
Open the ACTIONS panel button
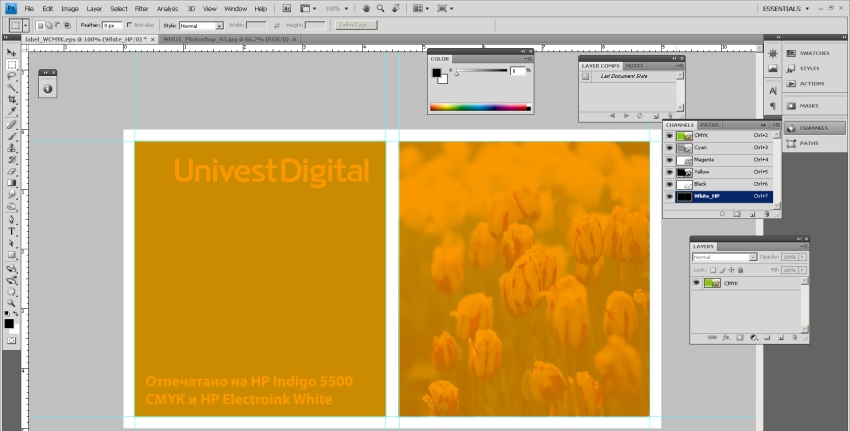pos(815,83)
